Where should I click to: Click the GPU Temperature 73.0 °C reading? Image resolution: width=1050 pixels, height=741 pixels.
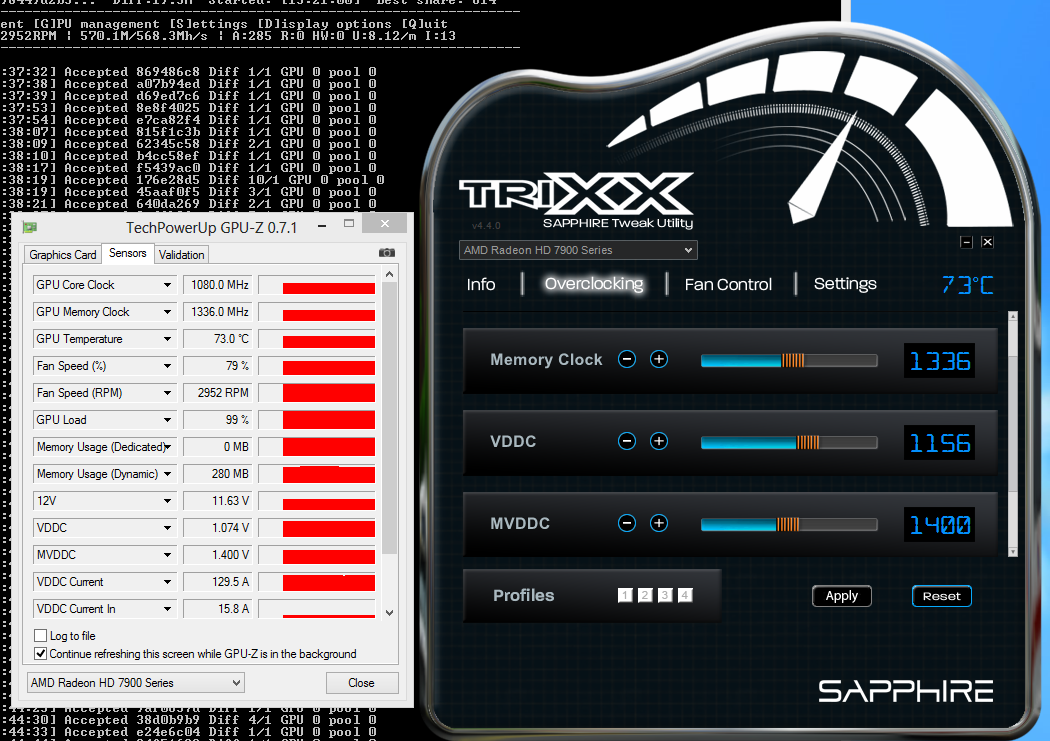(218, 339)
